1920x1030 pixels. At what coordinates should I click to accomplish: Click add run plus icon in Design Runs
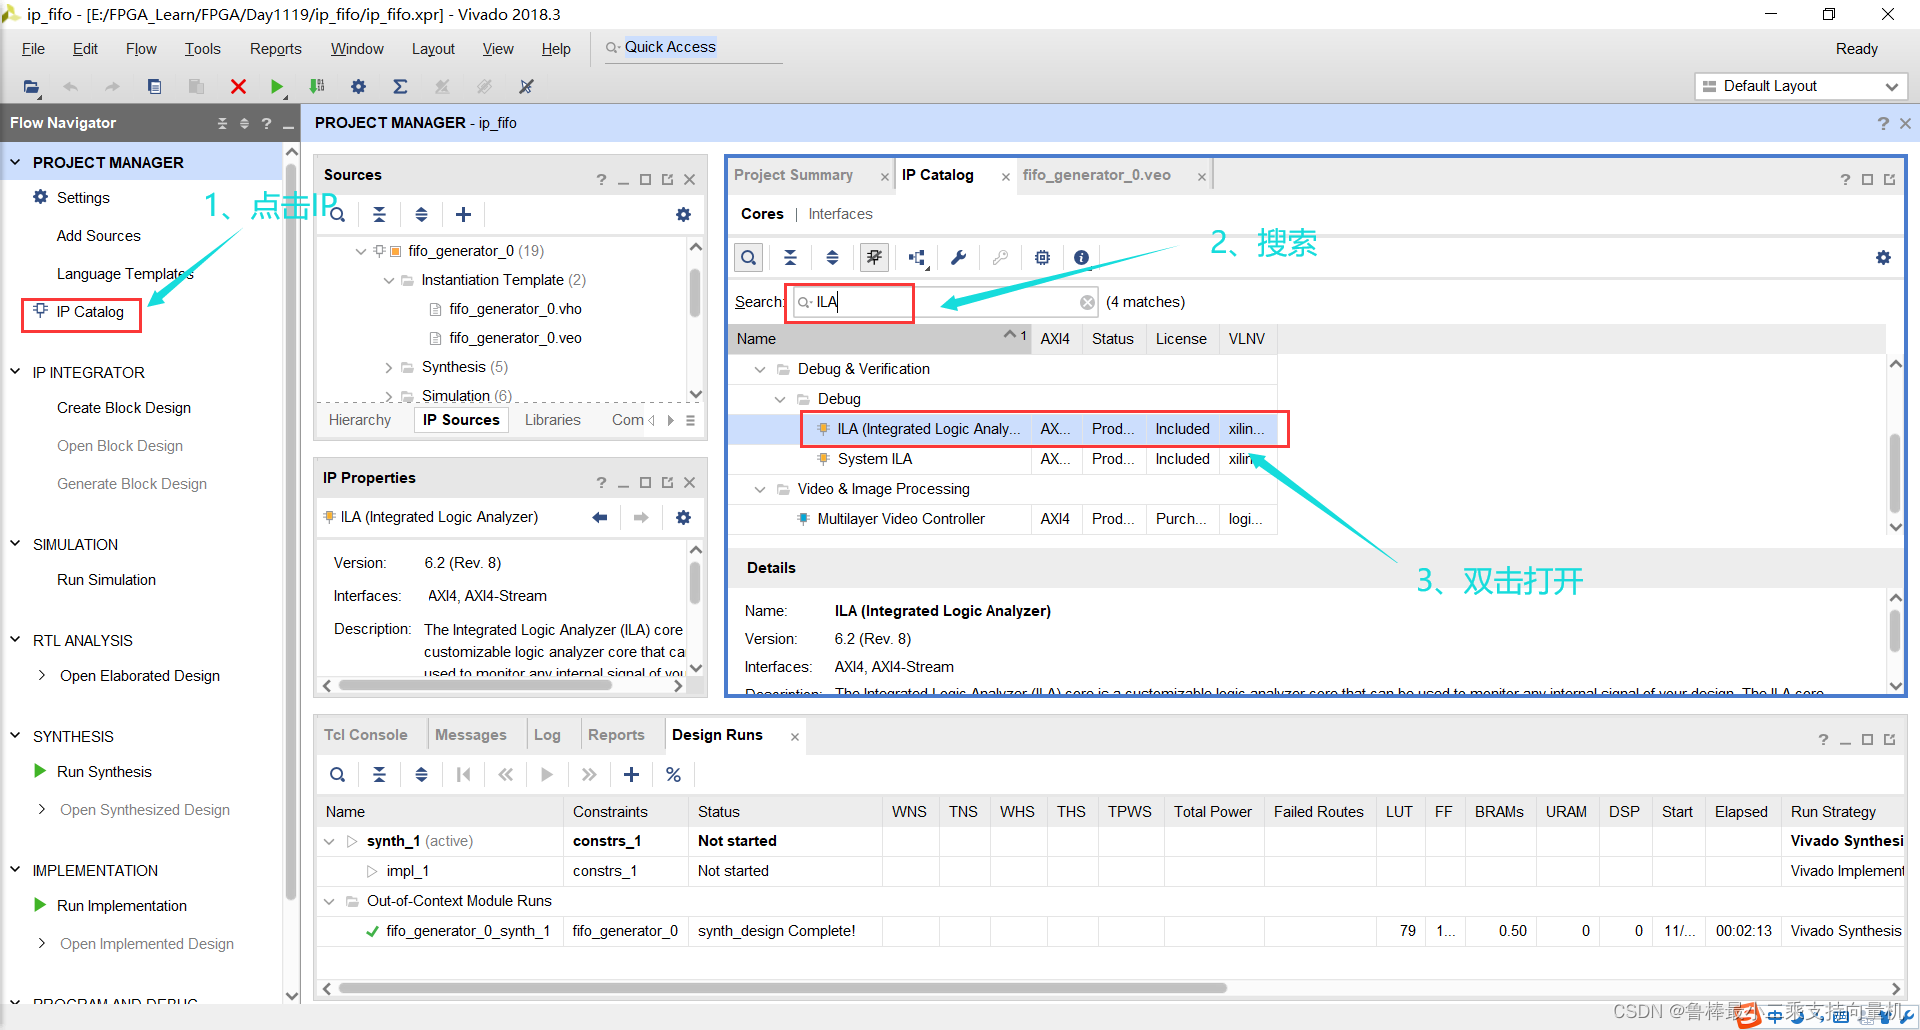631,774
